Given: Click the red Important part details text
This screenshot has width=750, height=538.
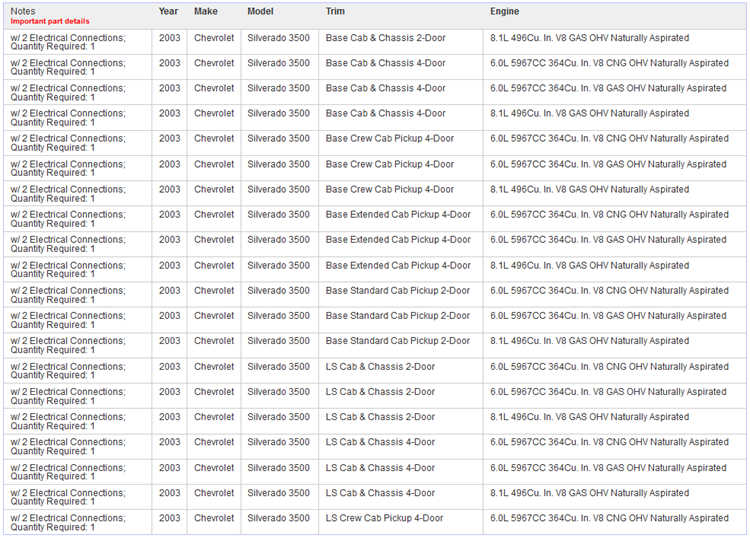Looking at the screenshot, I should [x=50, y=21].
